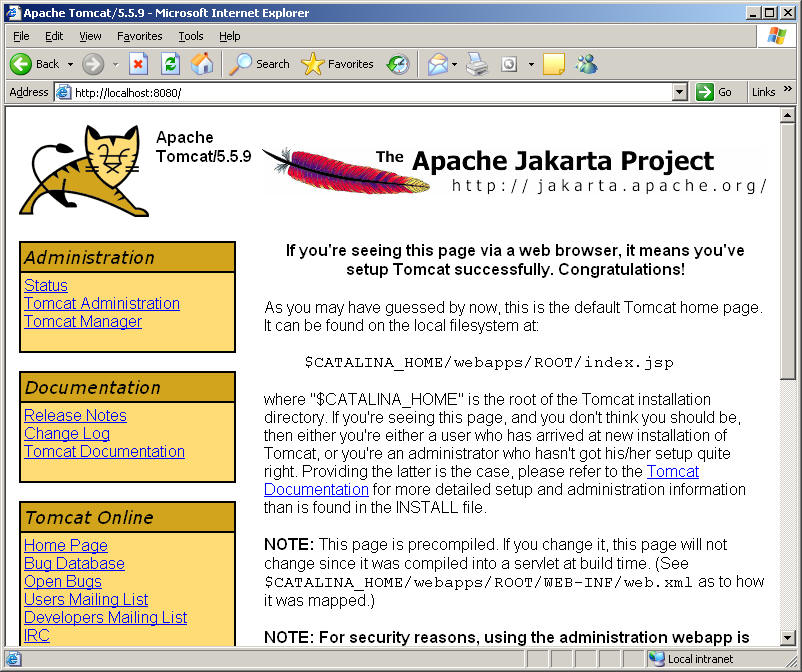The image size is (802, 672).
Task: Open the address bar dropdown list
Action: [x=680, y=93]
